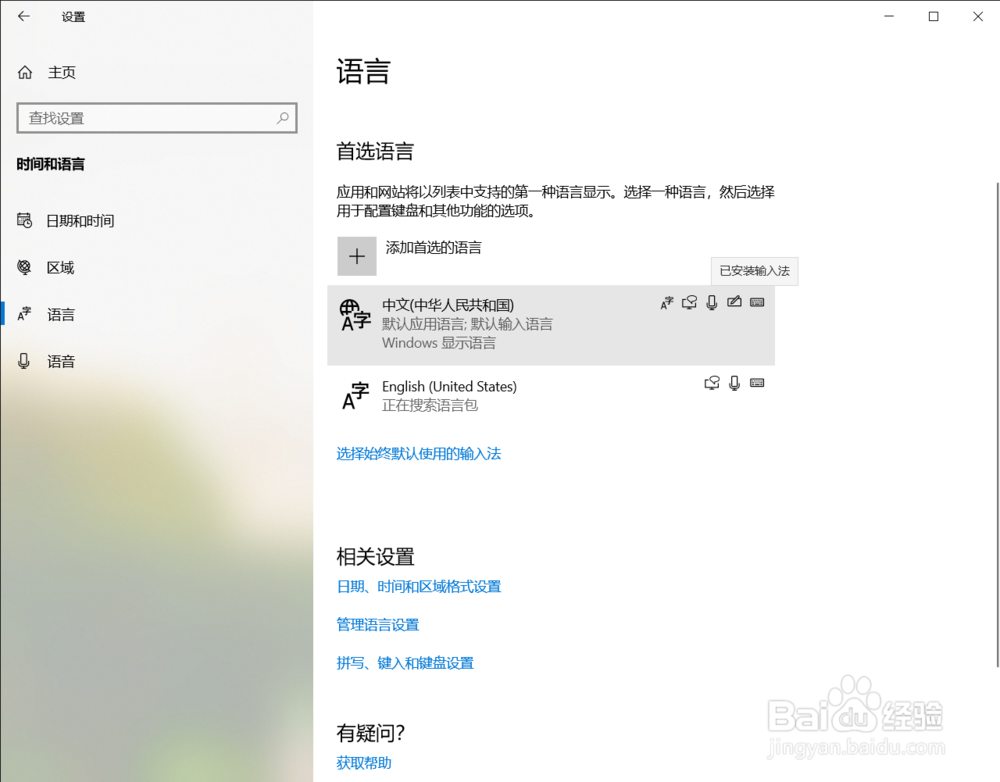Open the 主页 home icon
This screenshot has width=1000, height=782.
[24, 72]
